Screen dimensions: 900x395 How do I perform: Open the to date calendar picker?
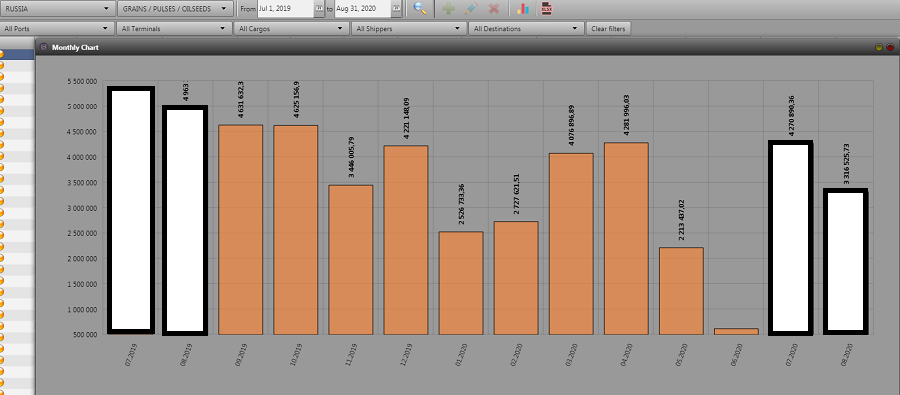(x=397, y=9)
